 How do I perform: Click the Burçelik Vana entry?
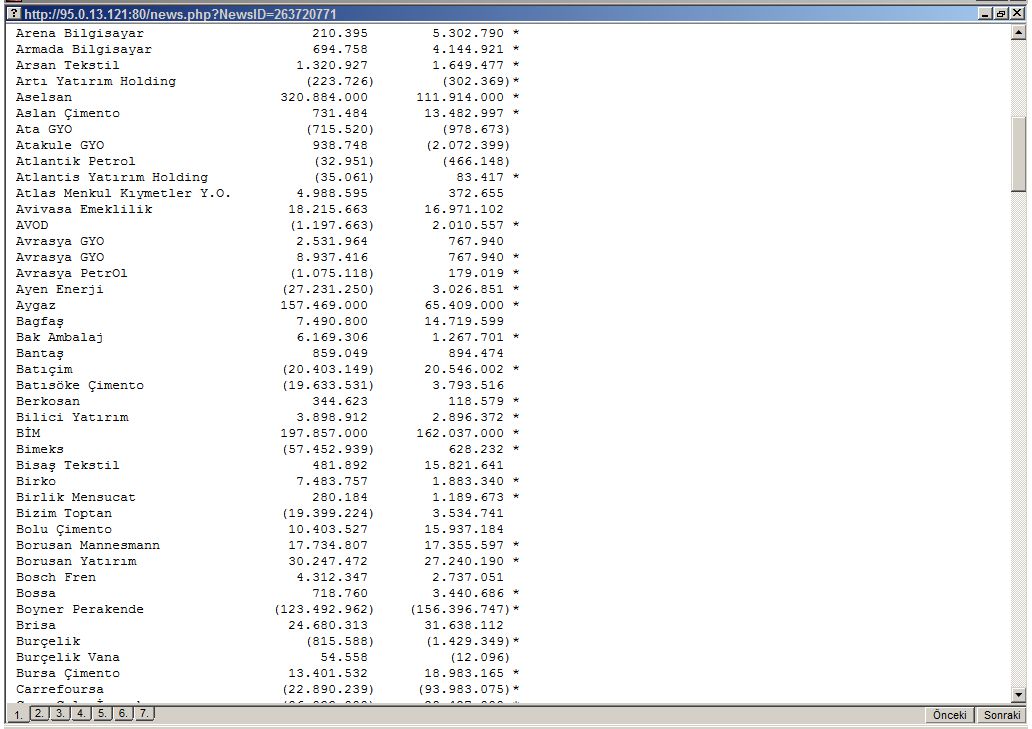(68, 657)
